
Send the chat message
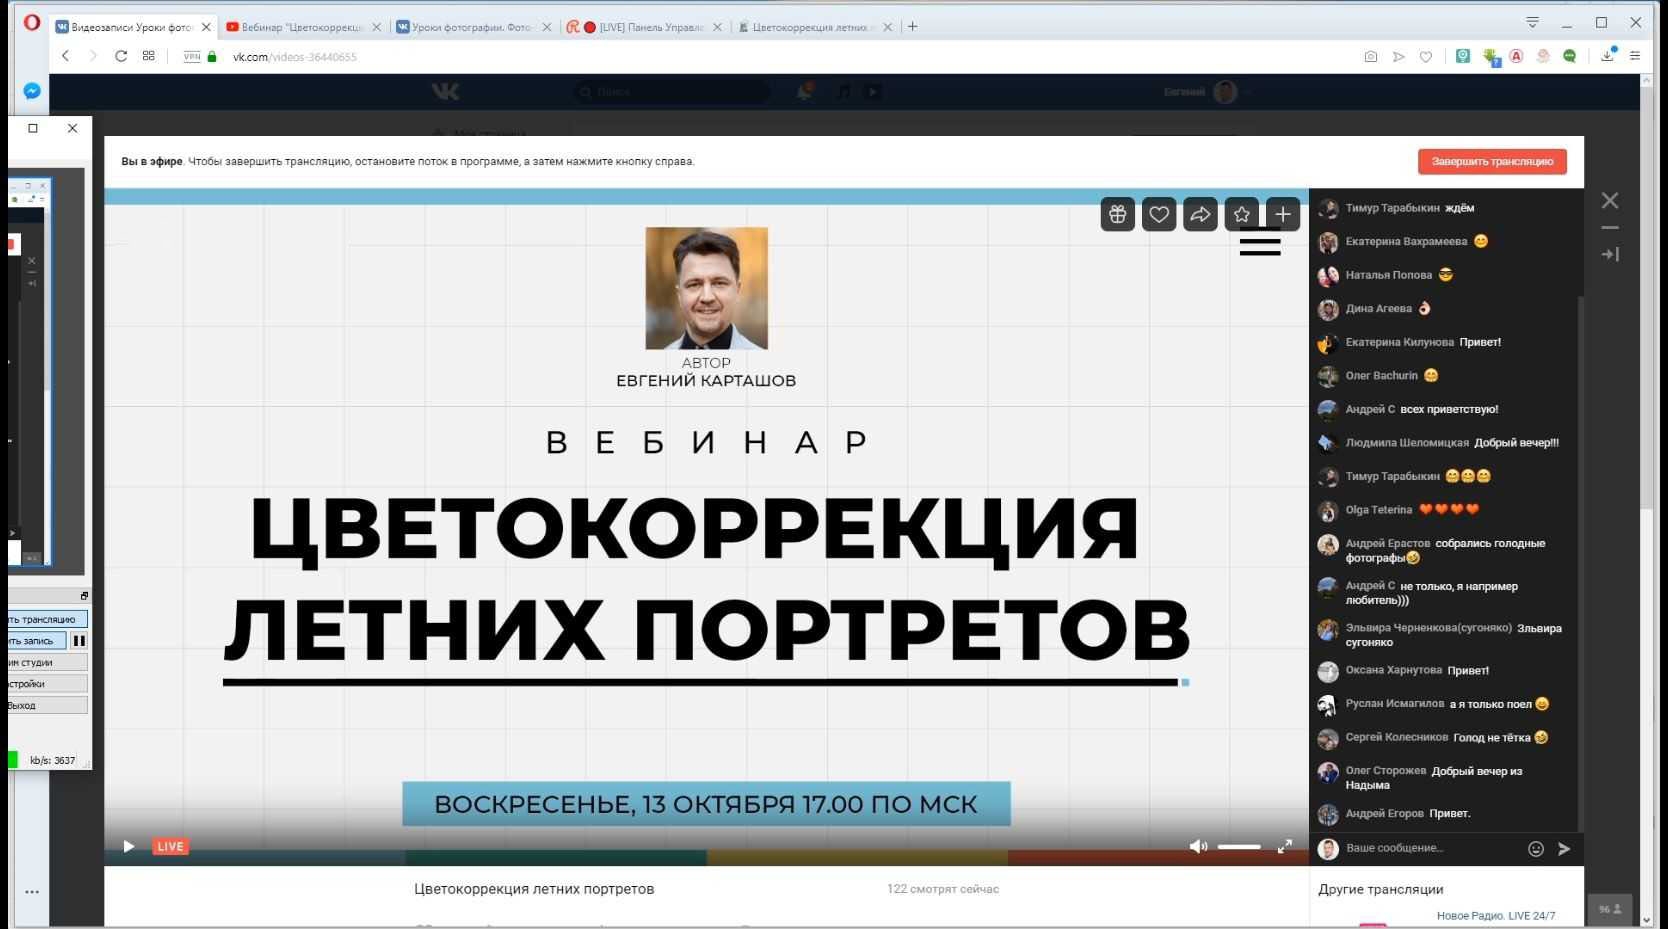(x=1564, y=849)
